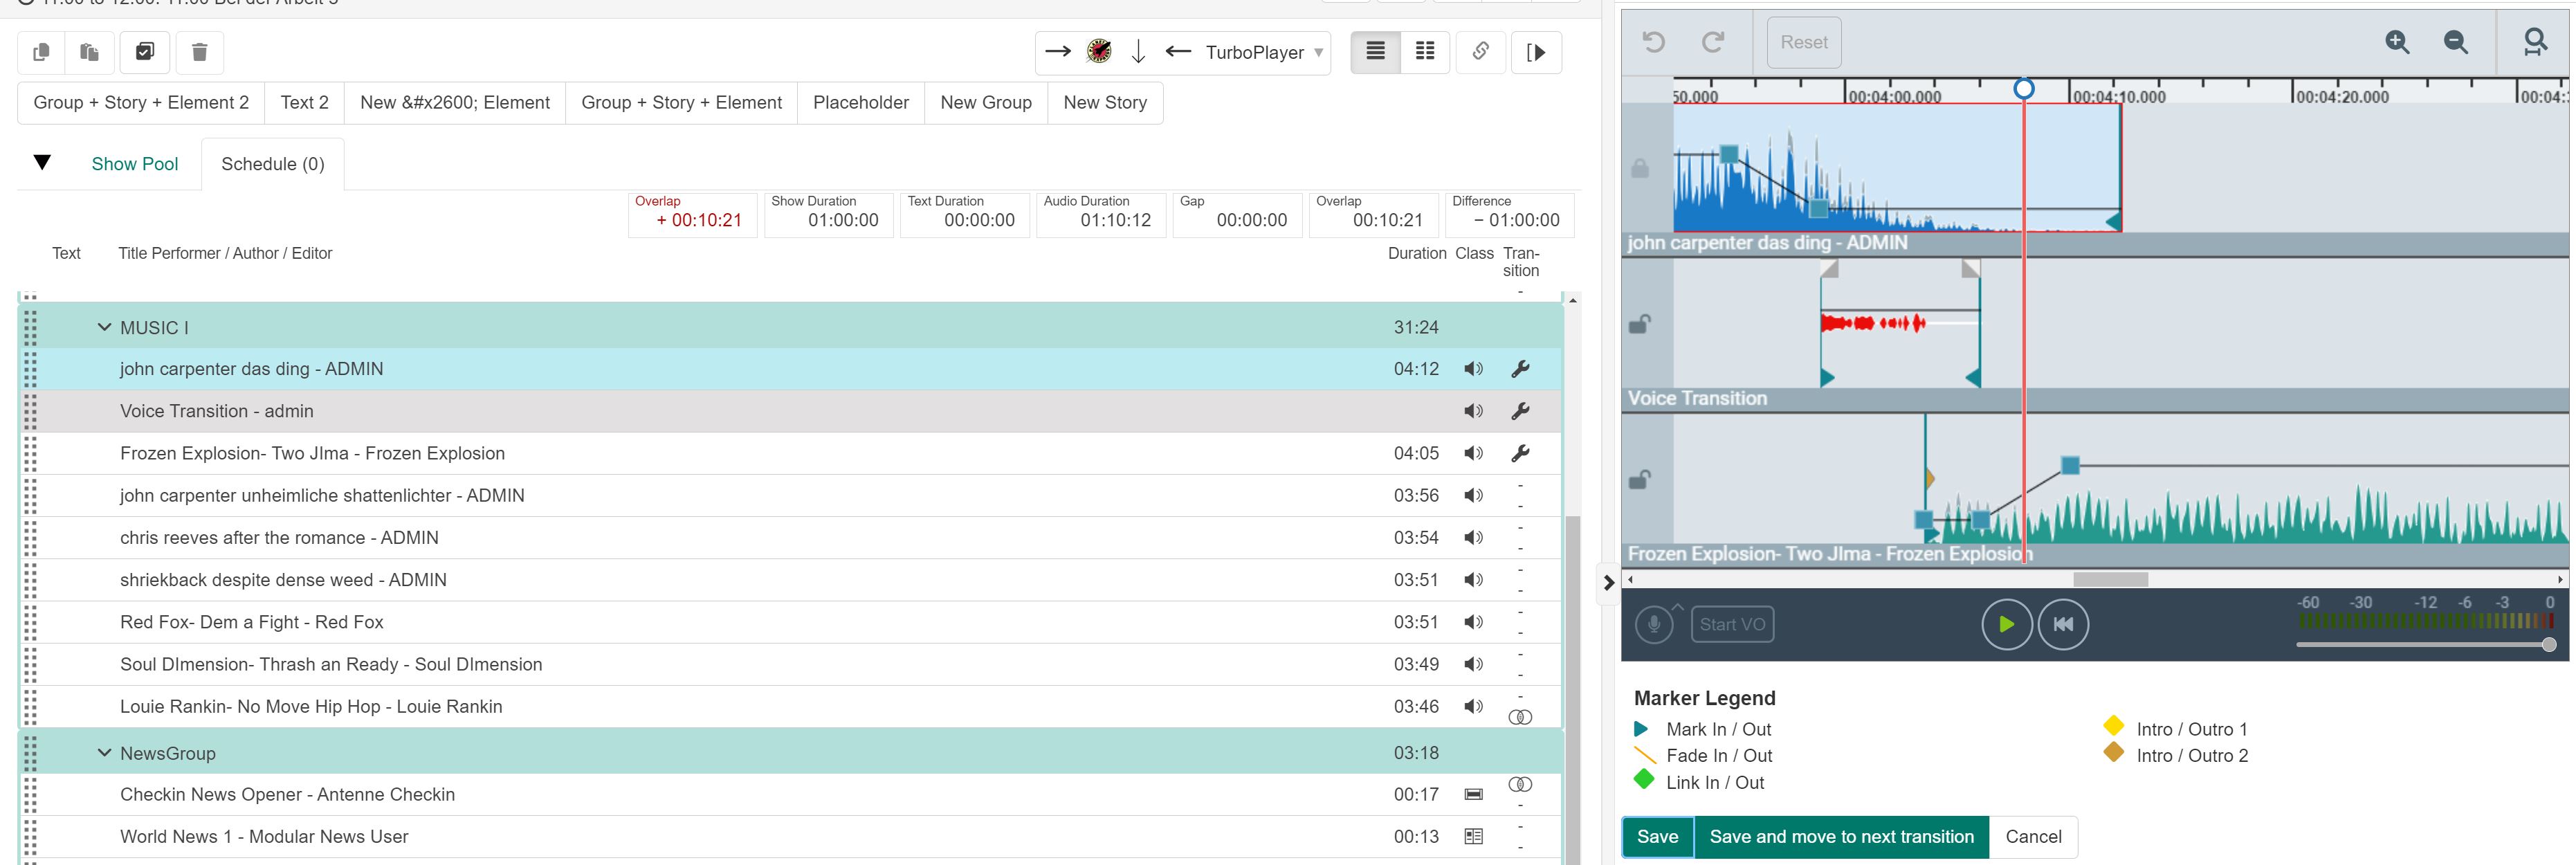Click the Text 2 template button
The height and width of the screenshot is (865, 2576).
click(305, 103)
